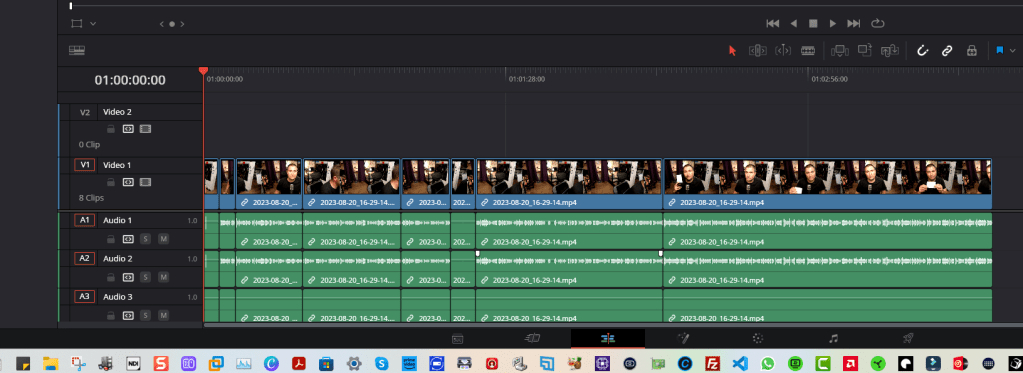Switch to the Fairlight page tab

click(833, 338)
